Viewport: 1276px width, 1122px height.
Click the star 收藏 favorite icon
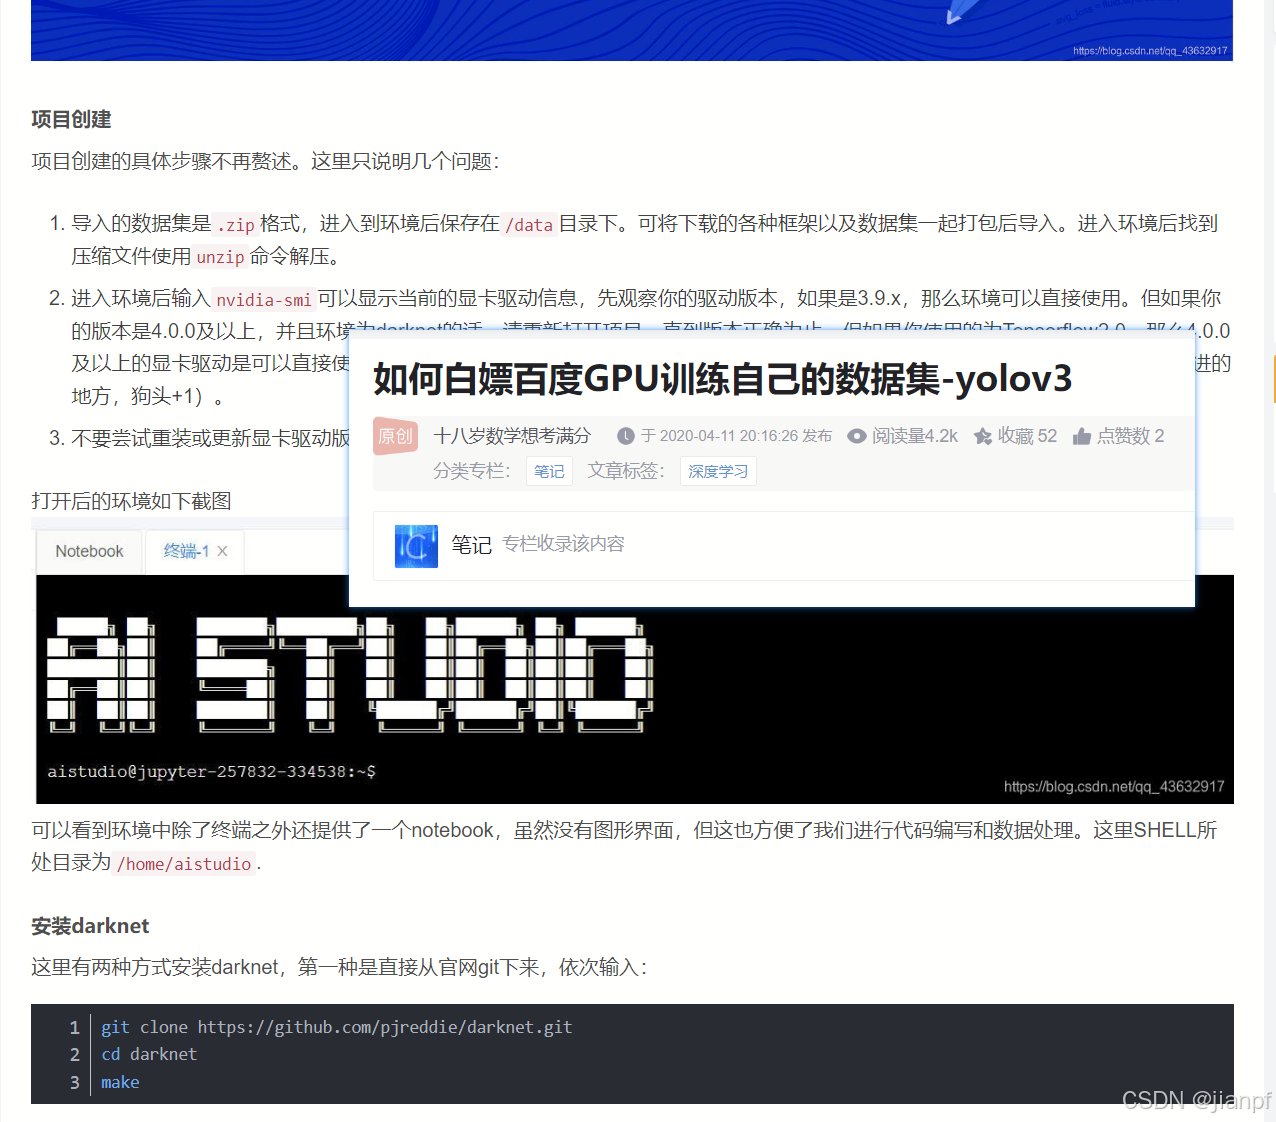click(983, 436)
